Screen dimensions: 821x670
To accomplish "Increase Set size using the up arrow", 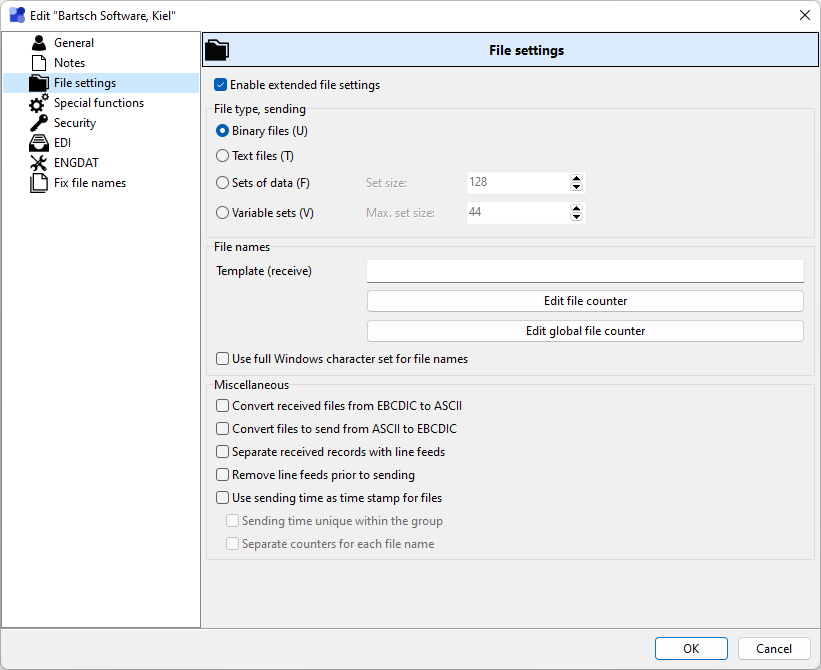I will click(x=576, y=179).
